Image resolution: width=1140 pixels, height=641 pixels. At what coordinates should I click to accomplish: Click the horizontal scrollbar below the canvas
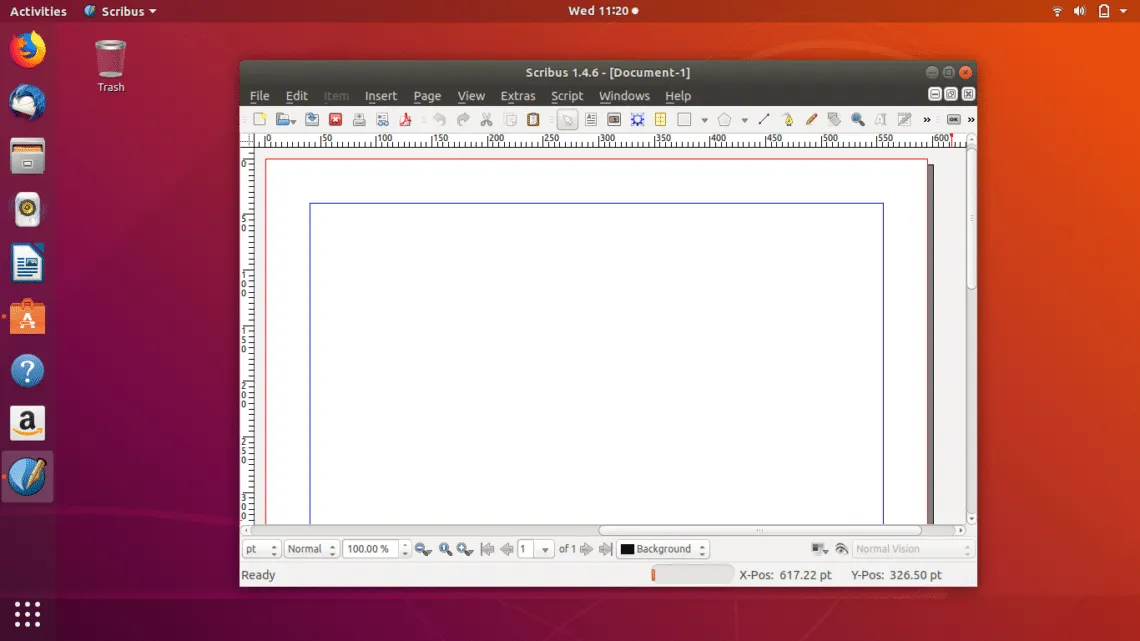pyautogui.click(x=759, y=531)
